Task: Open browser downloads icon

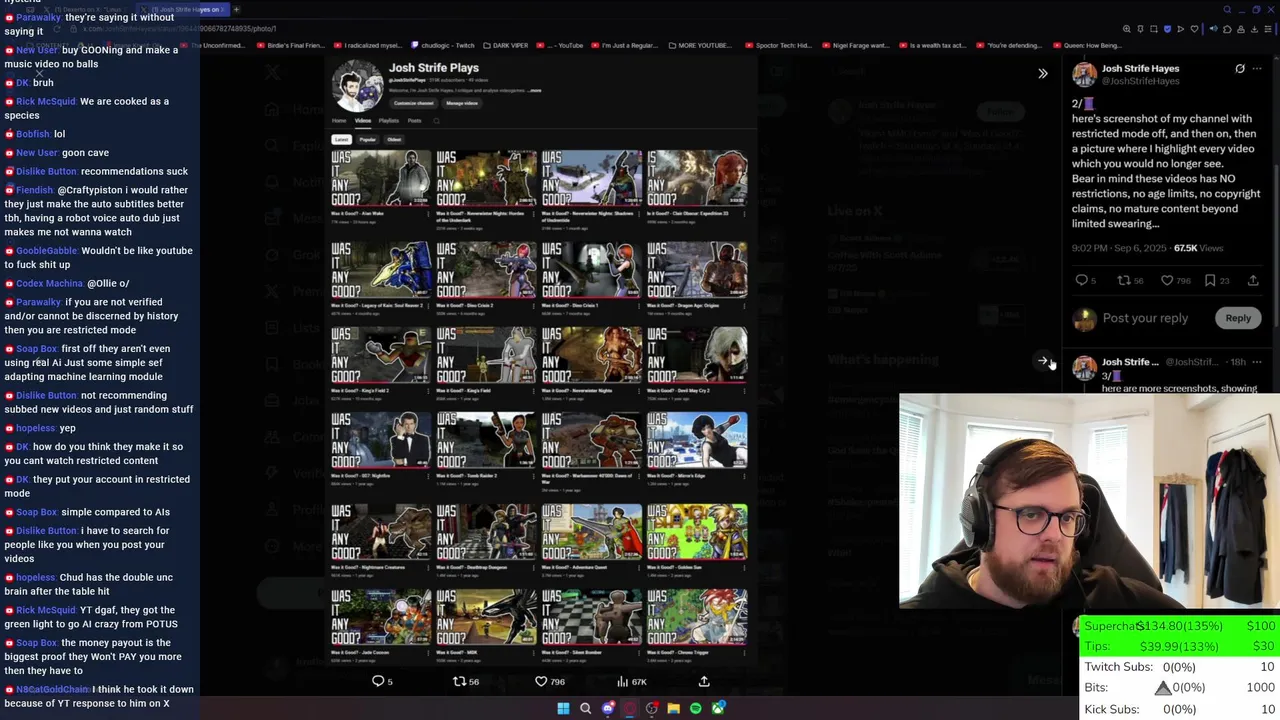Action: pyautogui.click(x=1254, y=29)
